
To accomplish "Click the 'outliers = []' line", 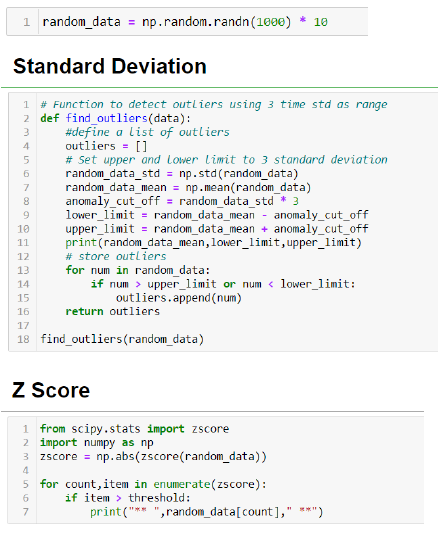I will point(106,146).
